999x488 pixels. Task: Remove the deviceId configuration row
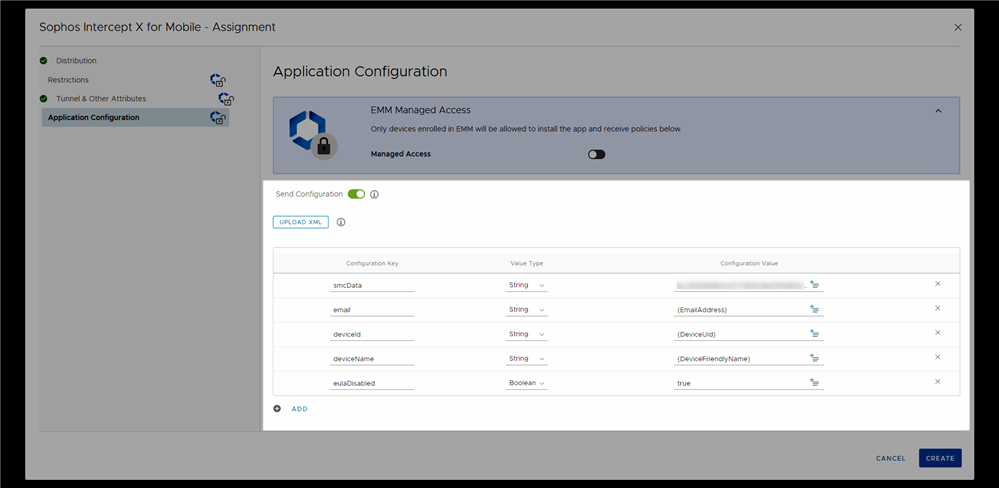(938, 333)
